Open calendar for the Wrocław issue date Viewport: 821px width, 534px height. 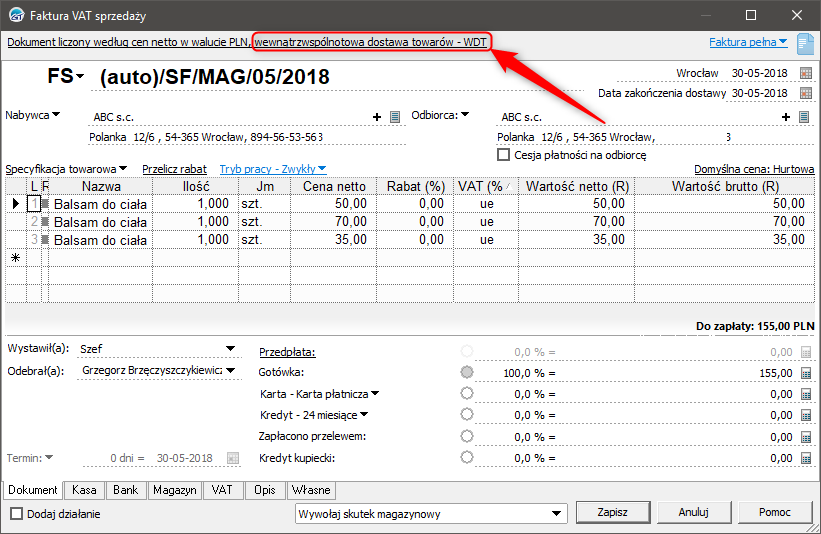point(806,74)
